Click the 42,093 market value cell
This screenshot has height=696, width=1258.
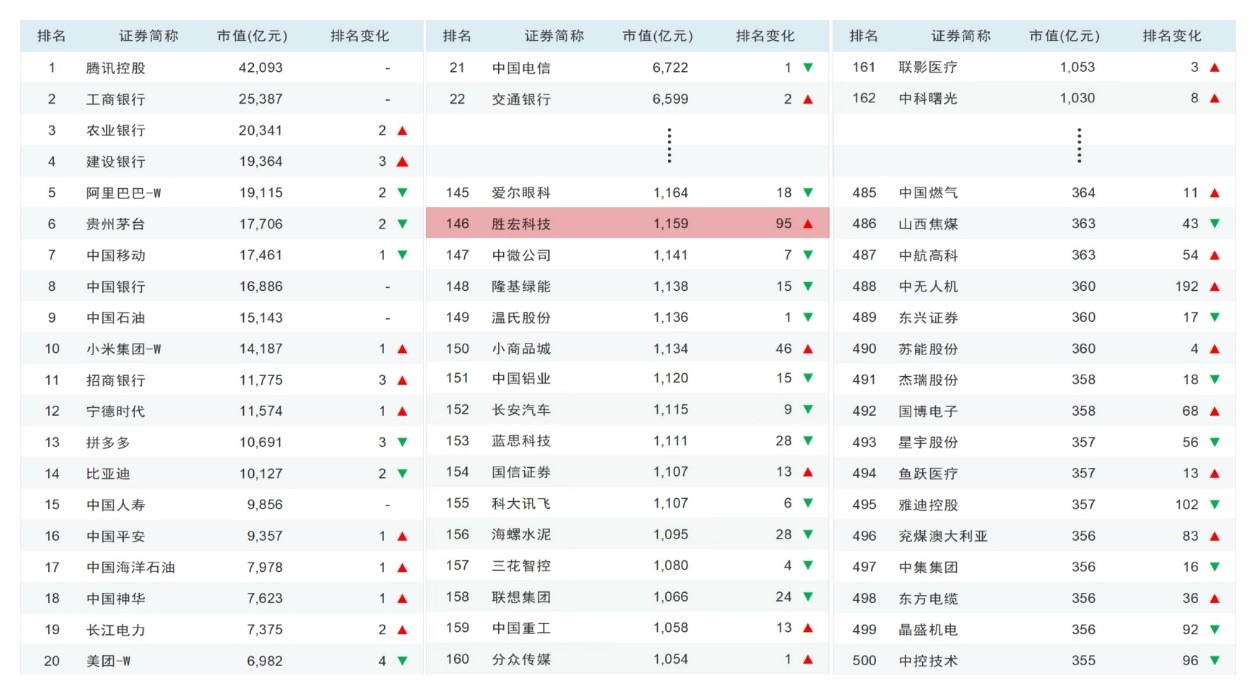pyautogui.click(x=260, y=69)
